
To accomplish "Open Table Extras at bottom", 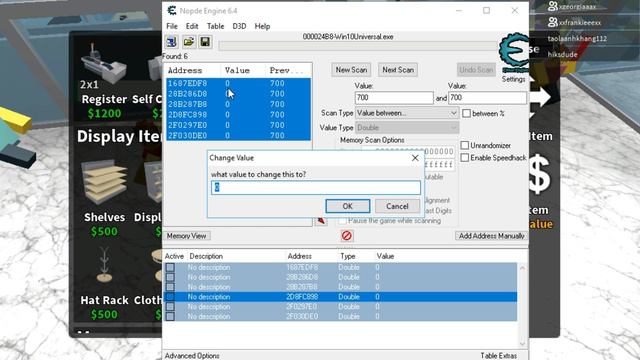I will pos(498,356).
